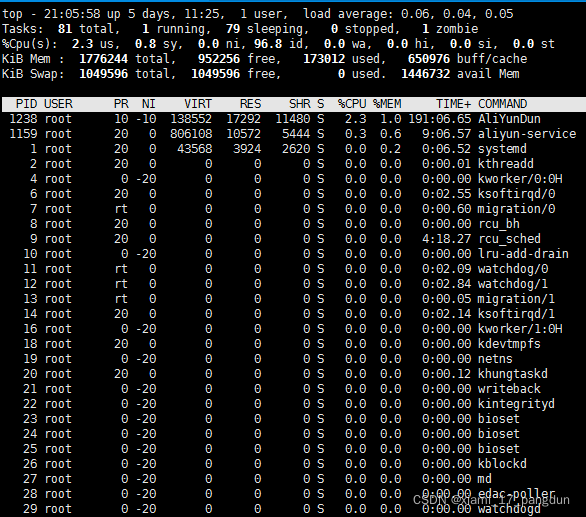586x517 pixels.
Task: Click the time value 191:06.65
Action: pyautogui.click(x=440, y=119)
